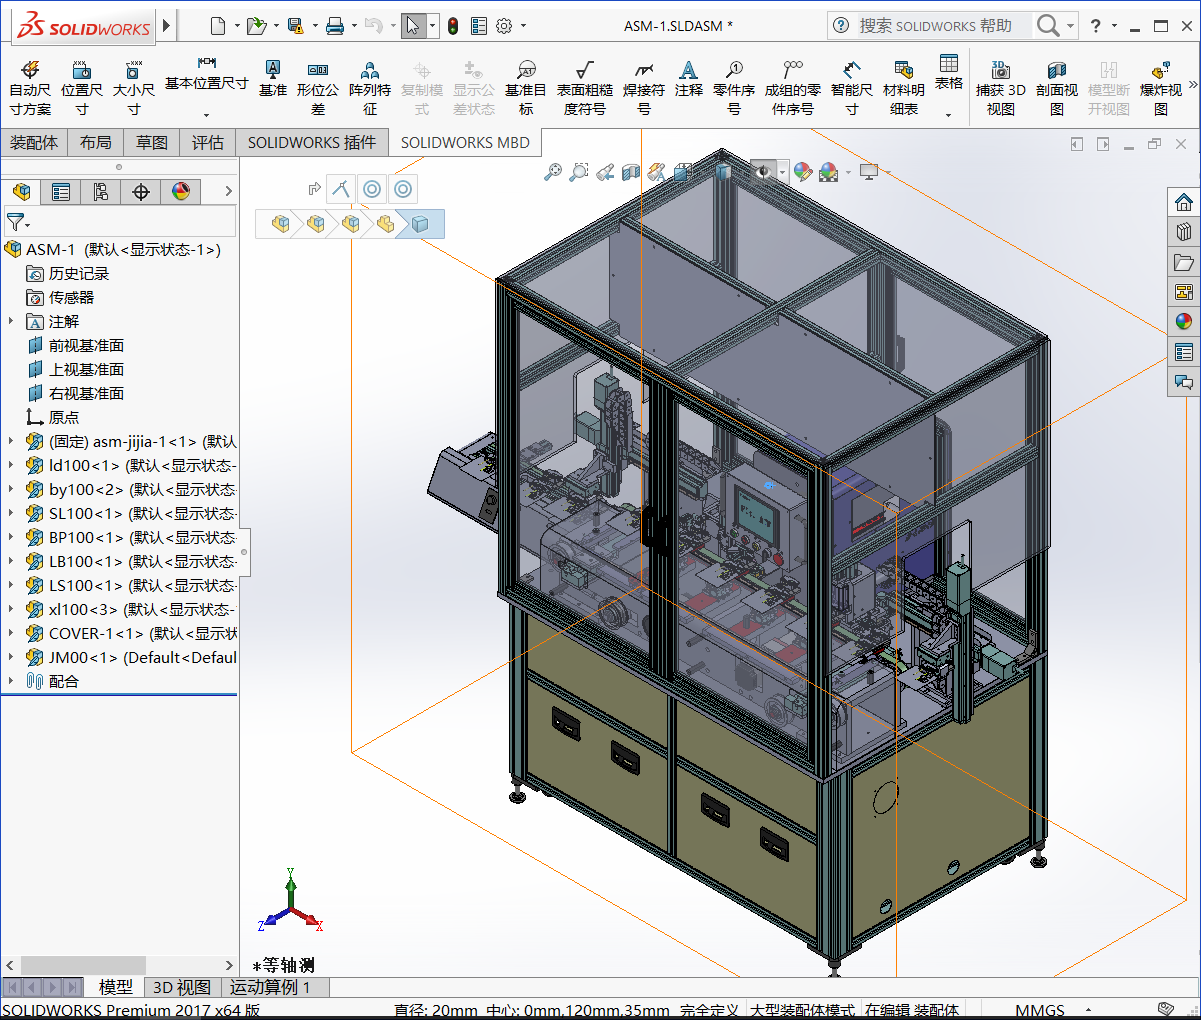Switch to the 3D 视图 bottom tab
This screenshot has height=1020, width=1201.
(182, 987)
